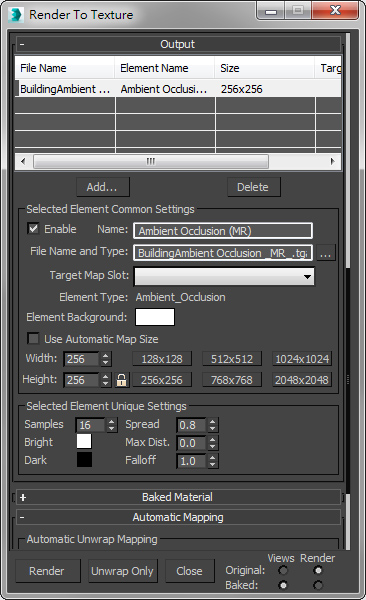Adjust the Samples spinner arrows
Screen dimensions: 366x600
tap(111, 425)
